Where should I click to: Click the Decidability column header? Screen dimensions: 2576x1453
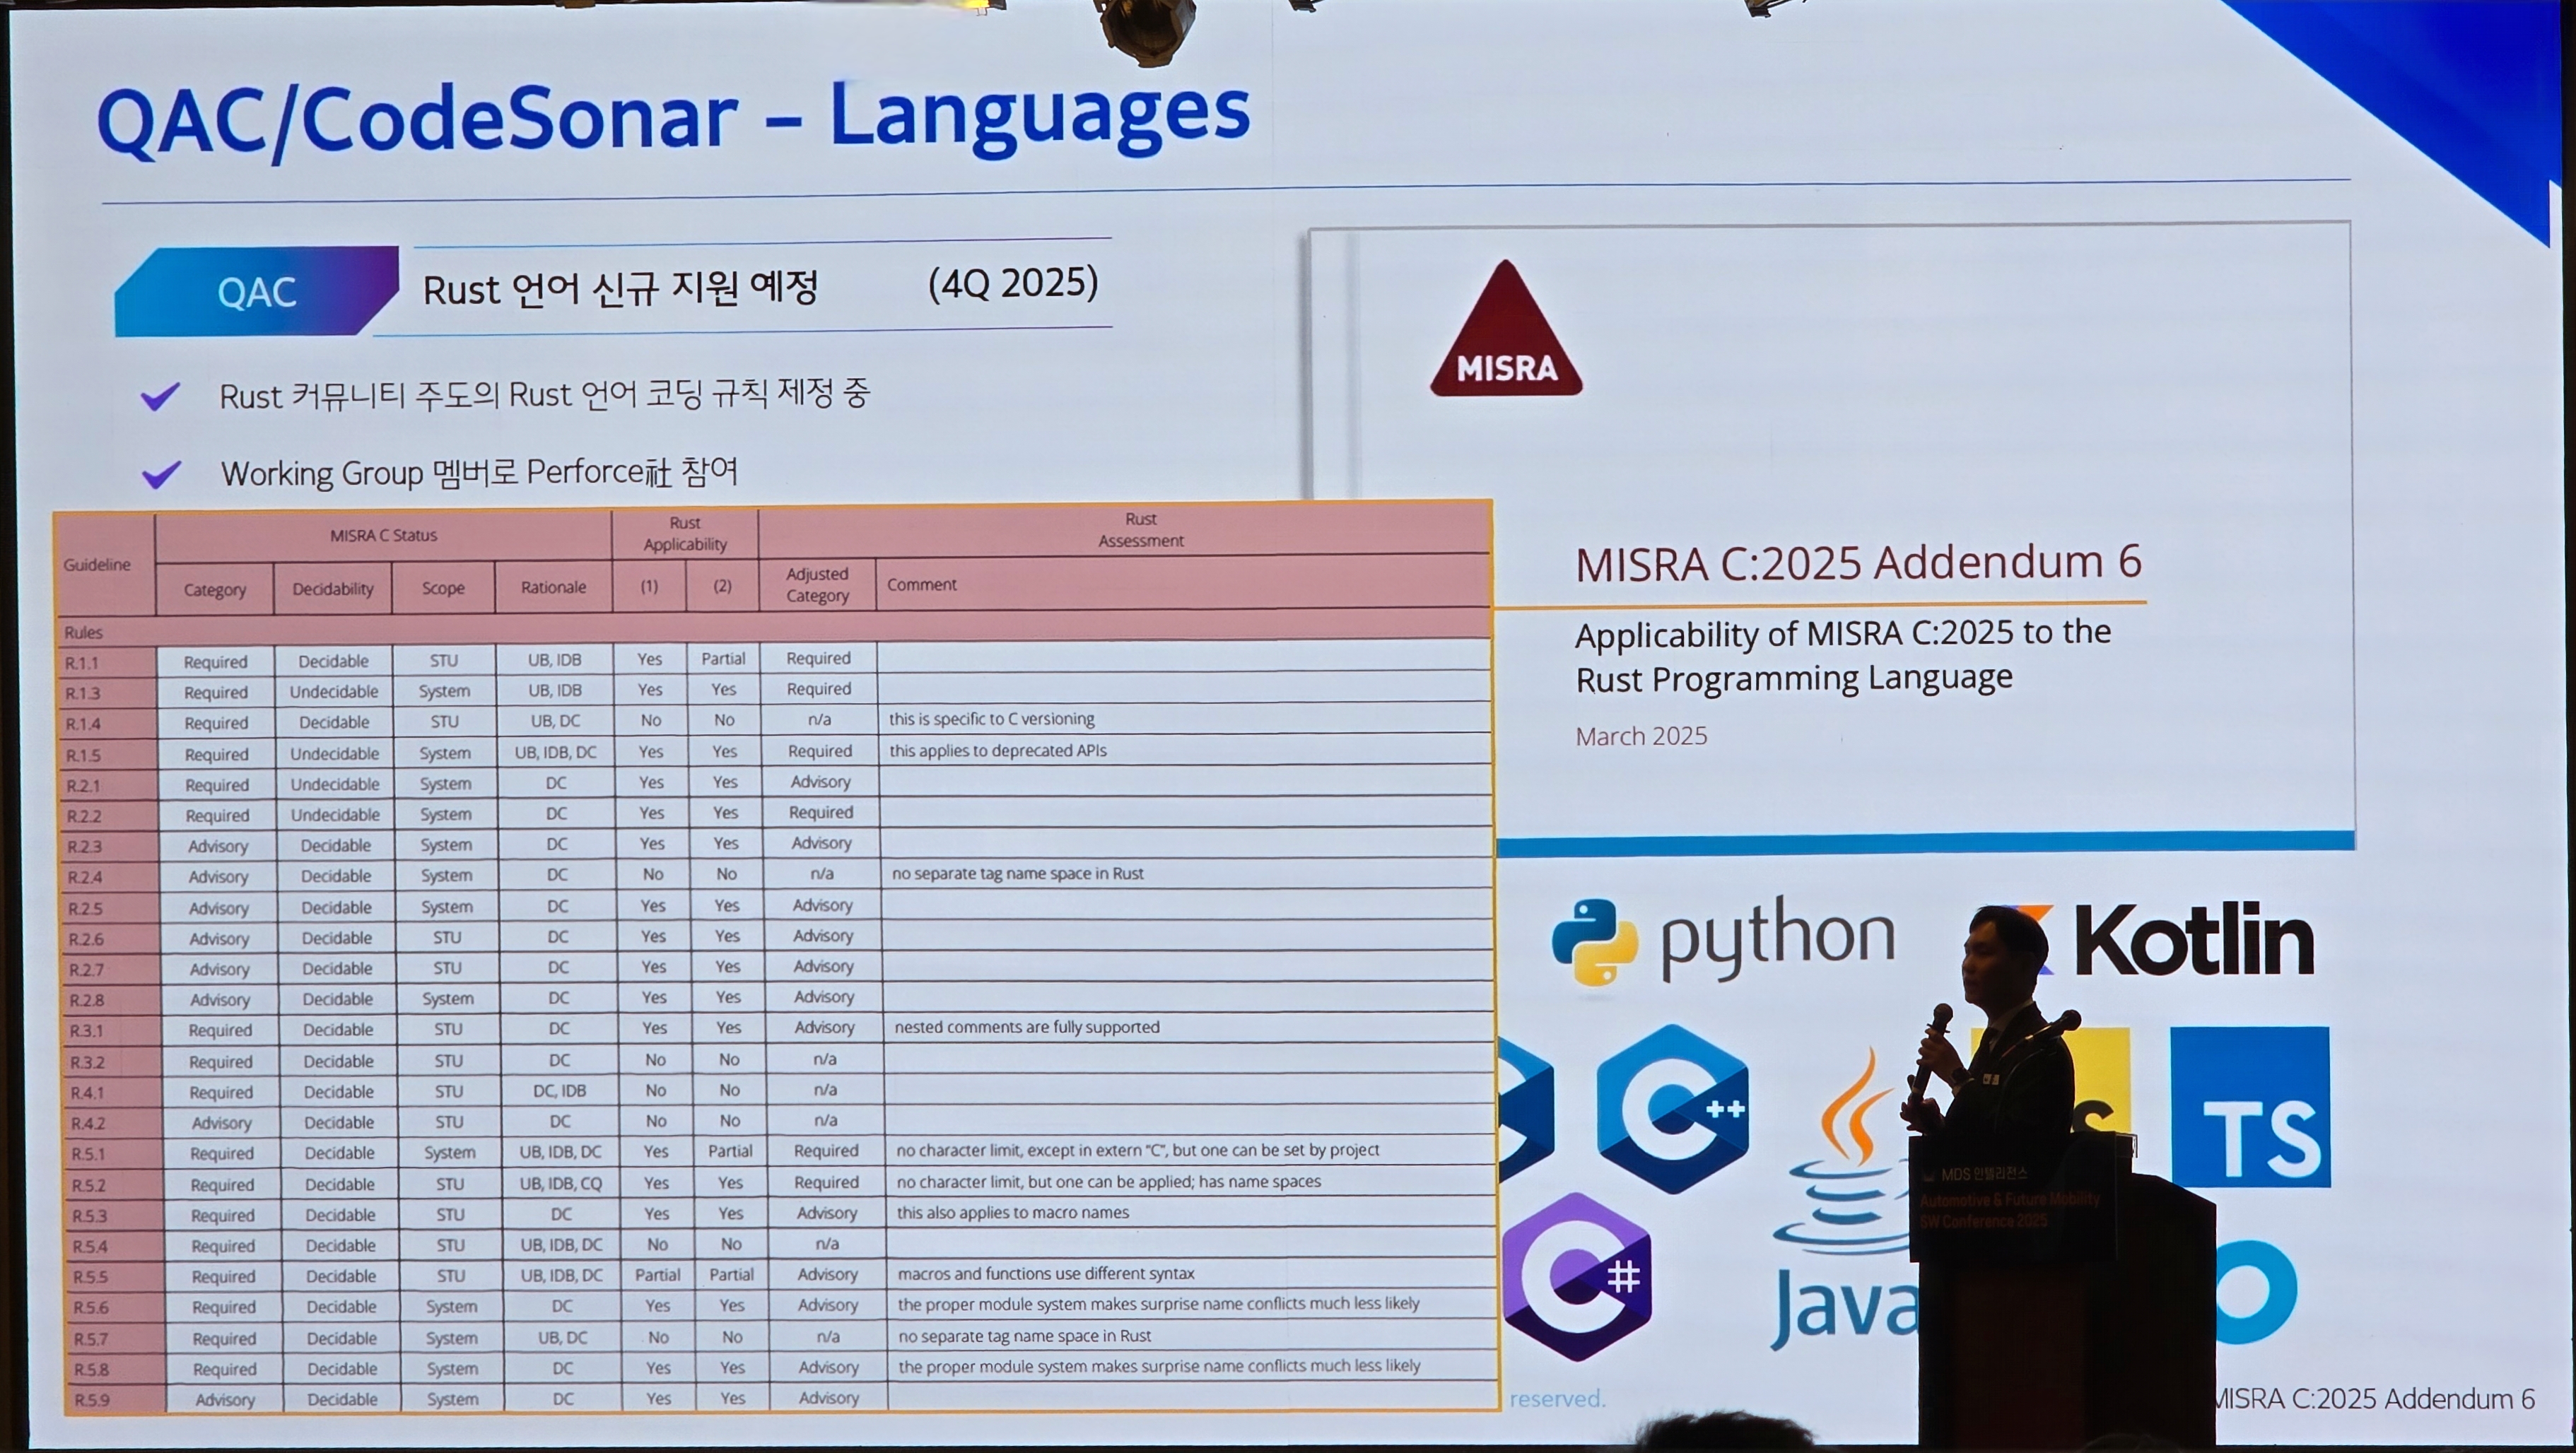pyautogui.click(x=332, y=589)
